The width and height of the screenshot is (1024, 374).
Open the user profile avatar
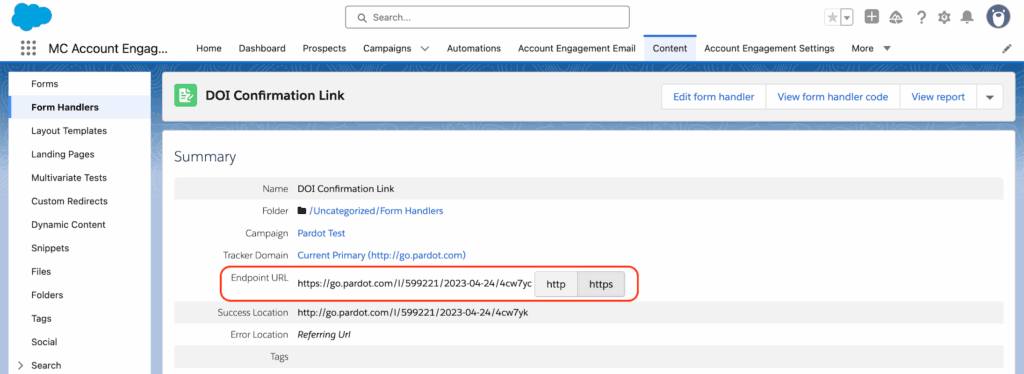[999, 18]
